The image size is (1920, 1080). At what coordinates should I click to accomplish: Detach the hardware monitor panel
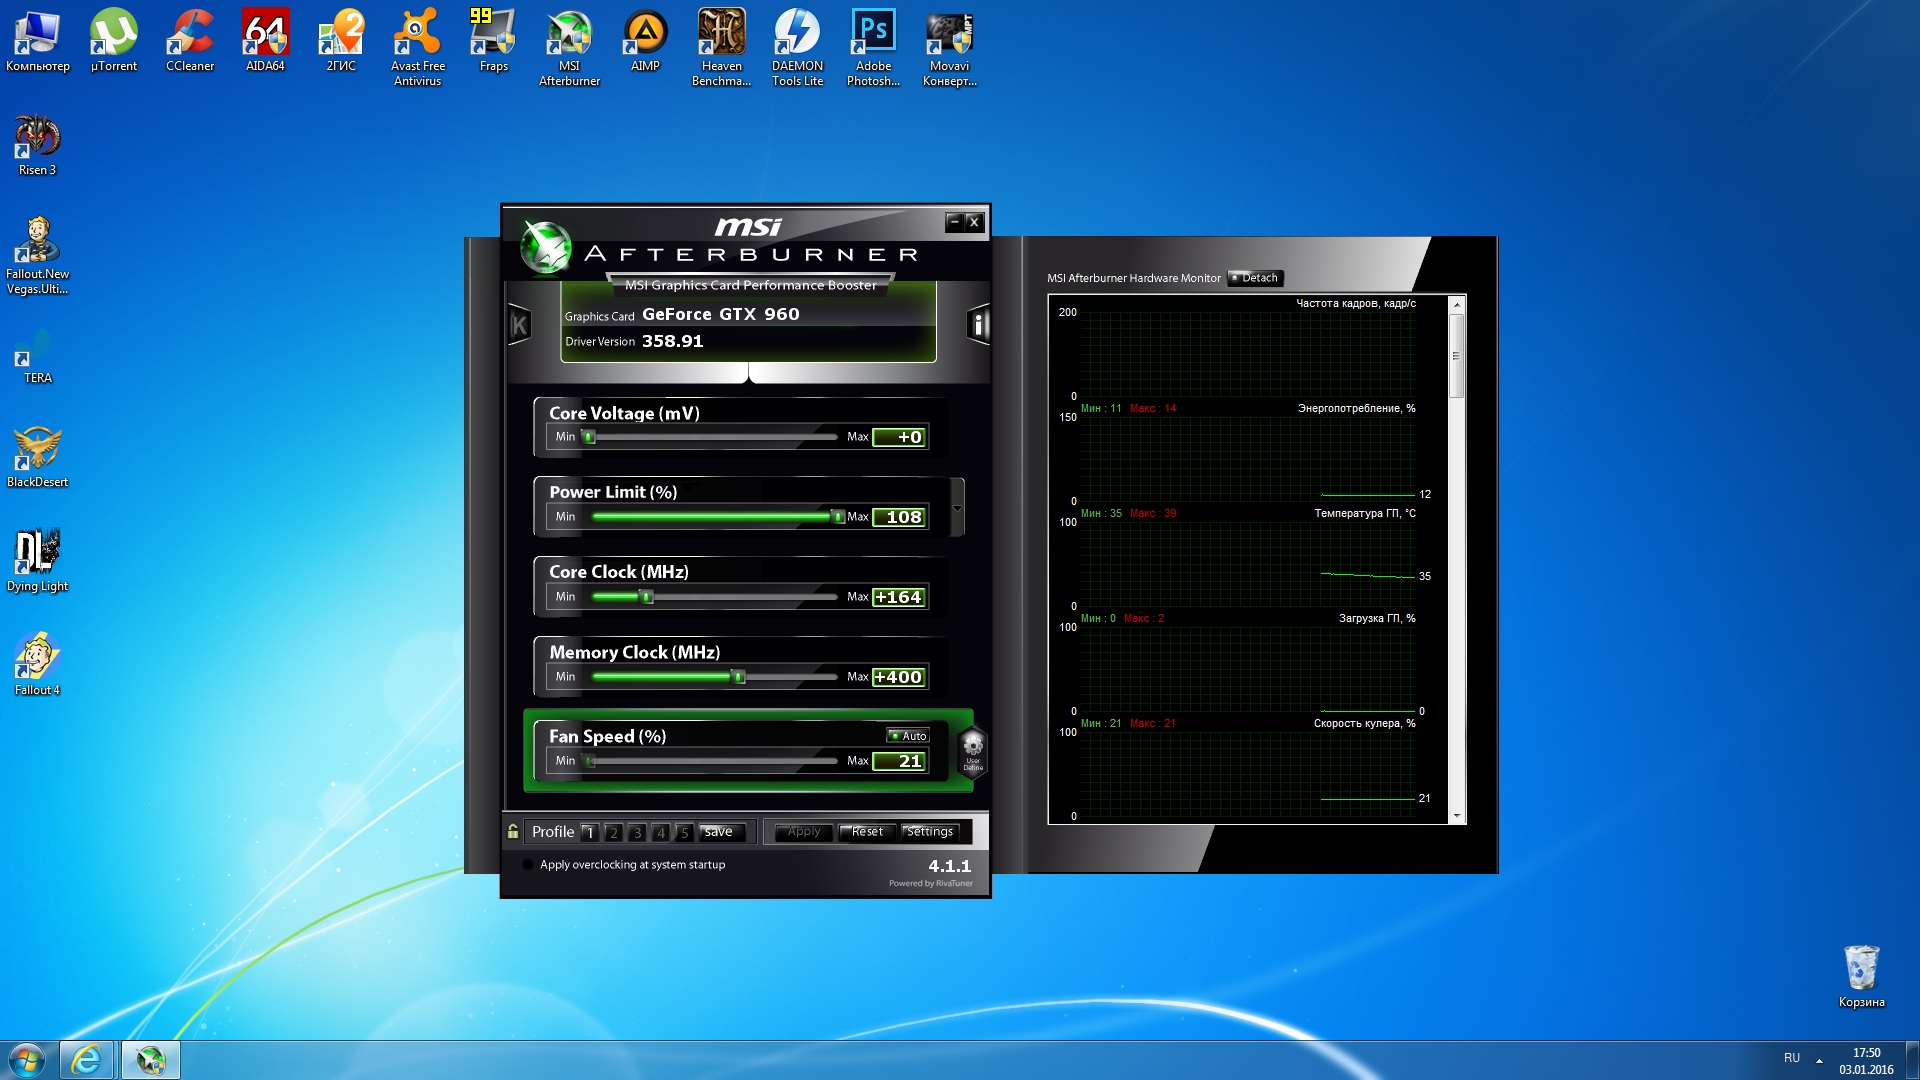pos(1255,278)
